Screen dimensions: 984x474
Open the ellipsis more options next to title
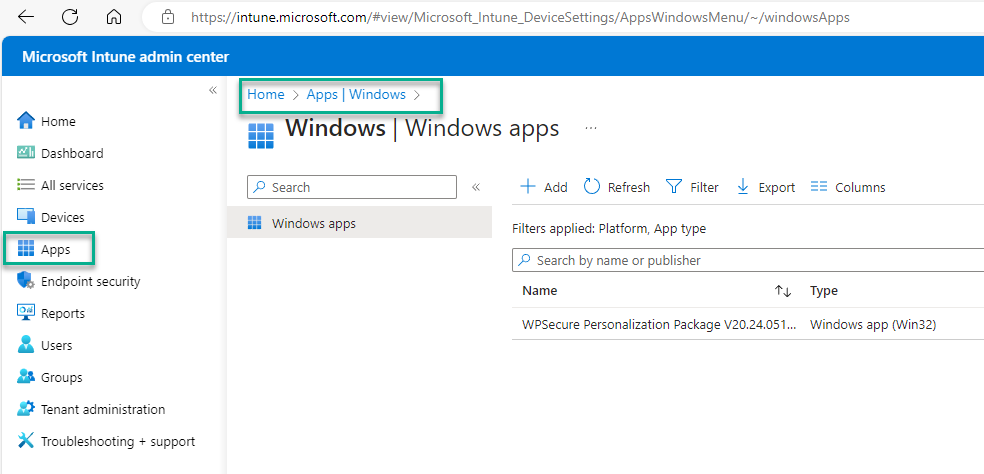(591, 128)
